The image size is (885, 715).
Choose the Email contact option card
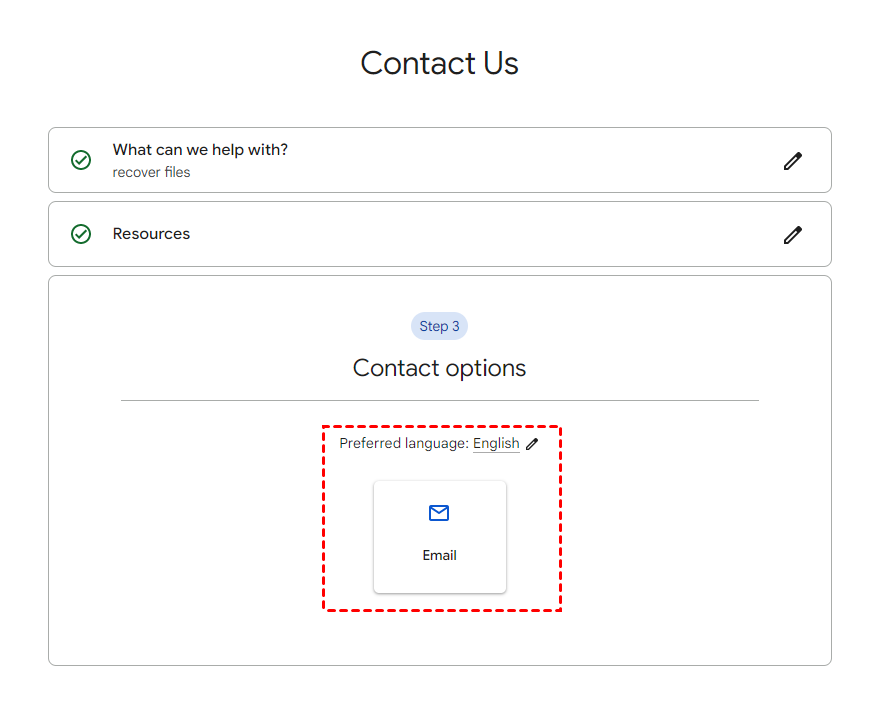tap(440, 537)
